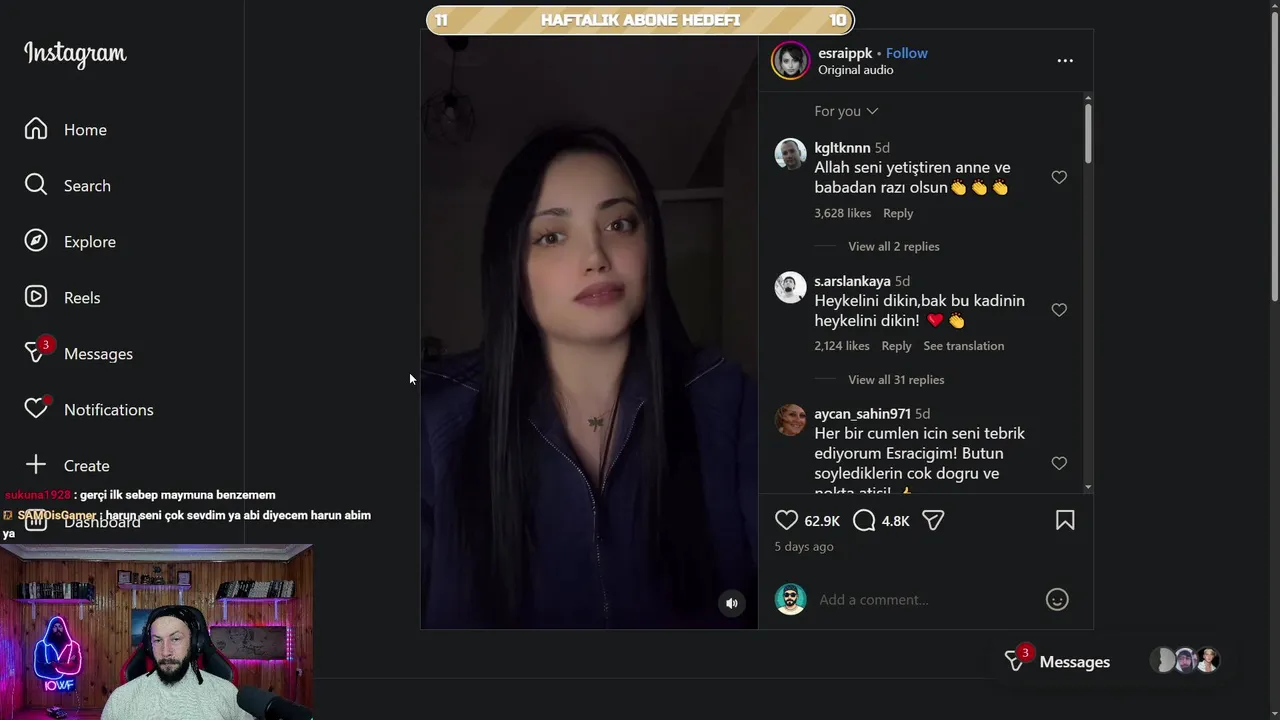The height and width of the screenshot is (720, 1280).
Task: Click See translation under s.arslankaya's comment
Action: click(x=963, y=346)
